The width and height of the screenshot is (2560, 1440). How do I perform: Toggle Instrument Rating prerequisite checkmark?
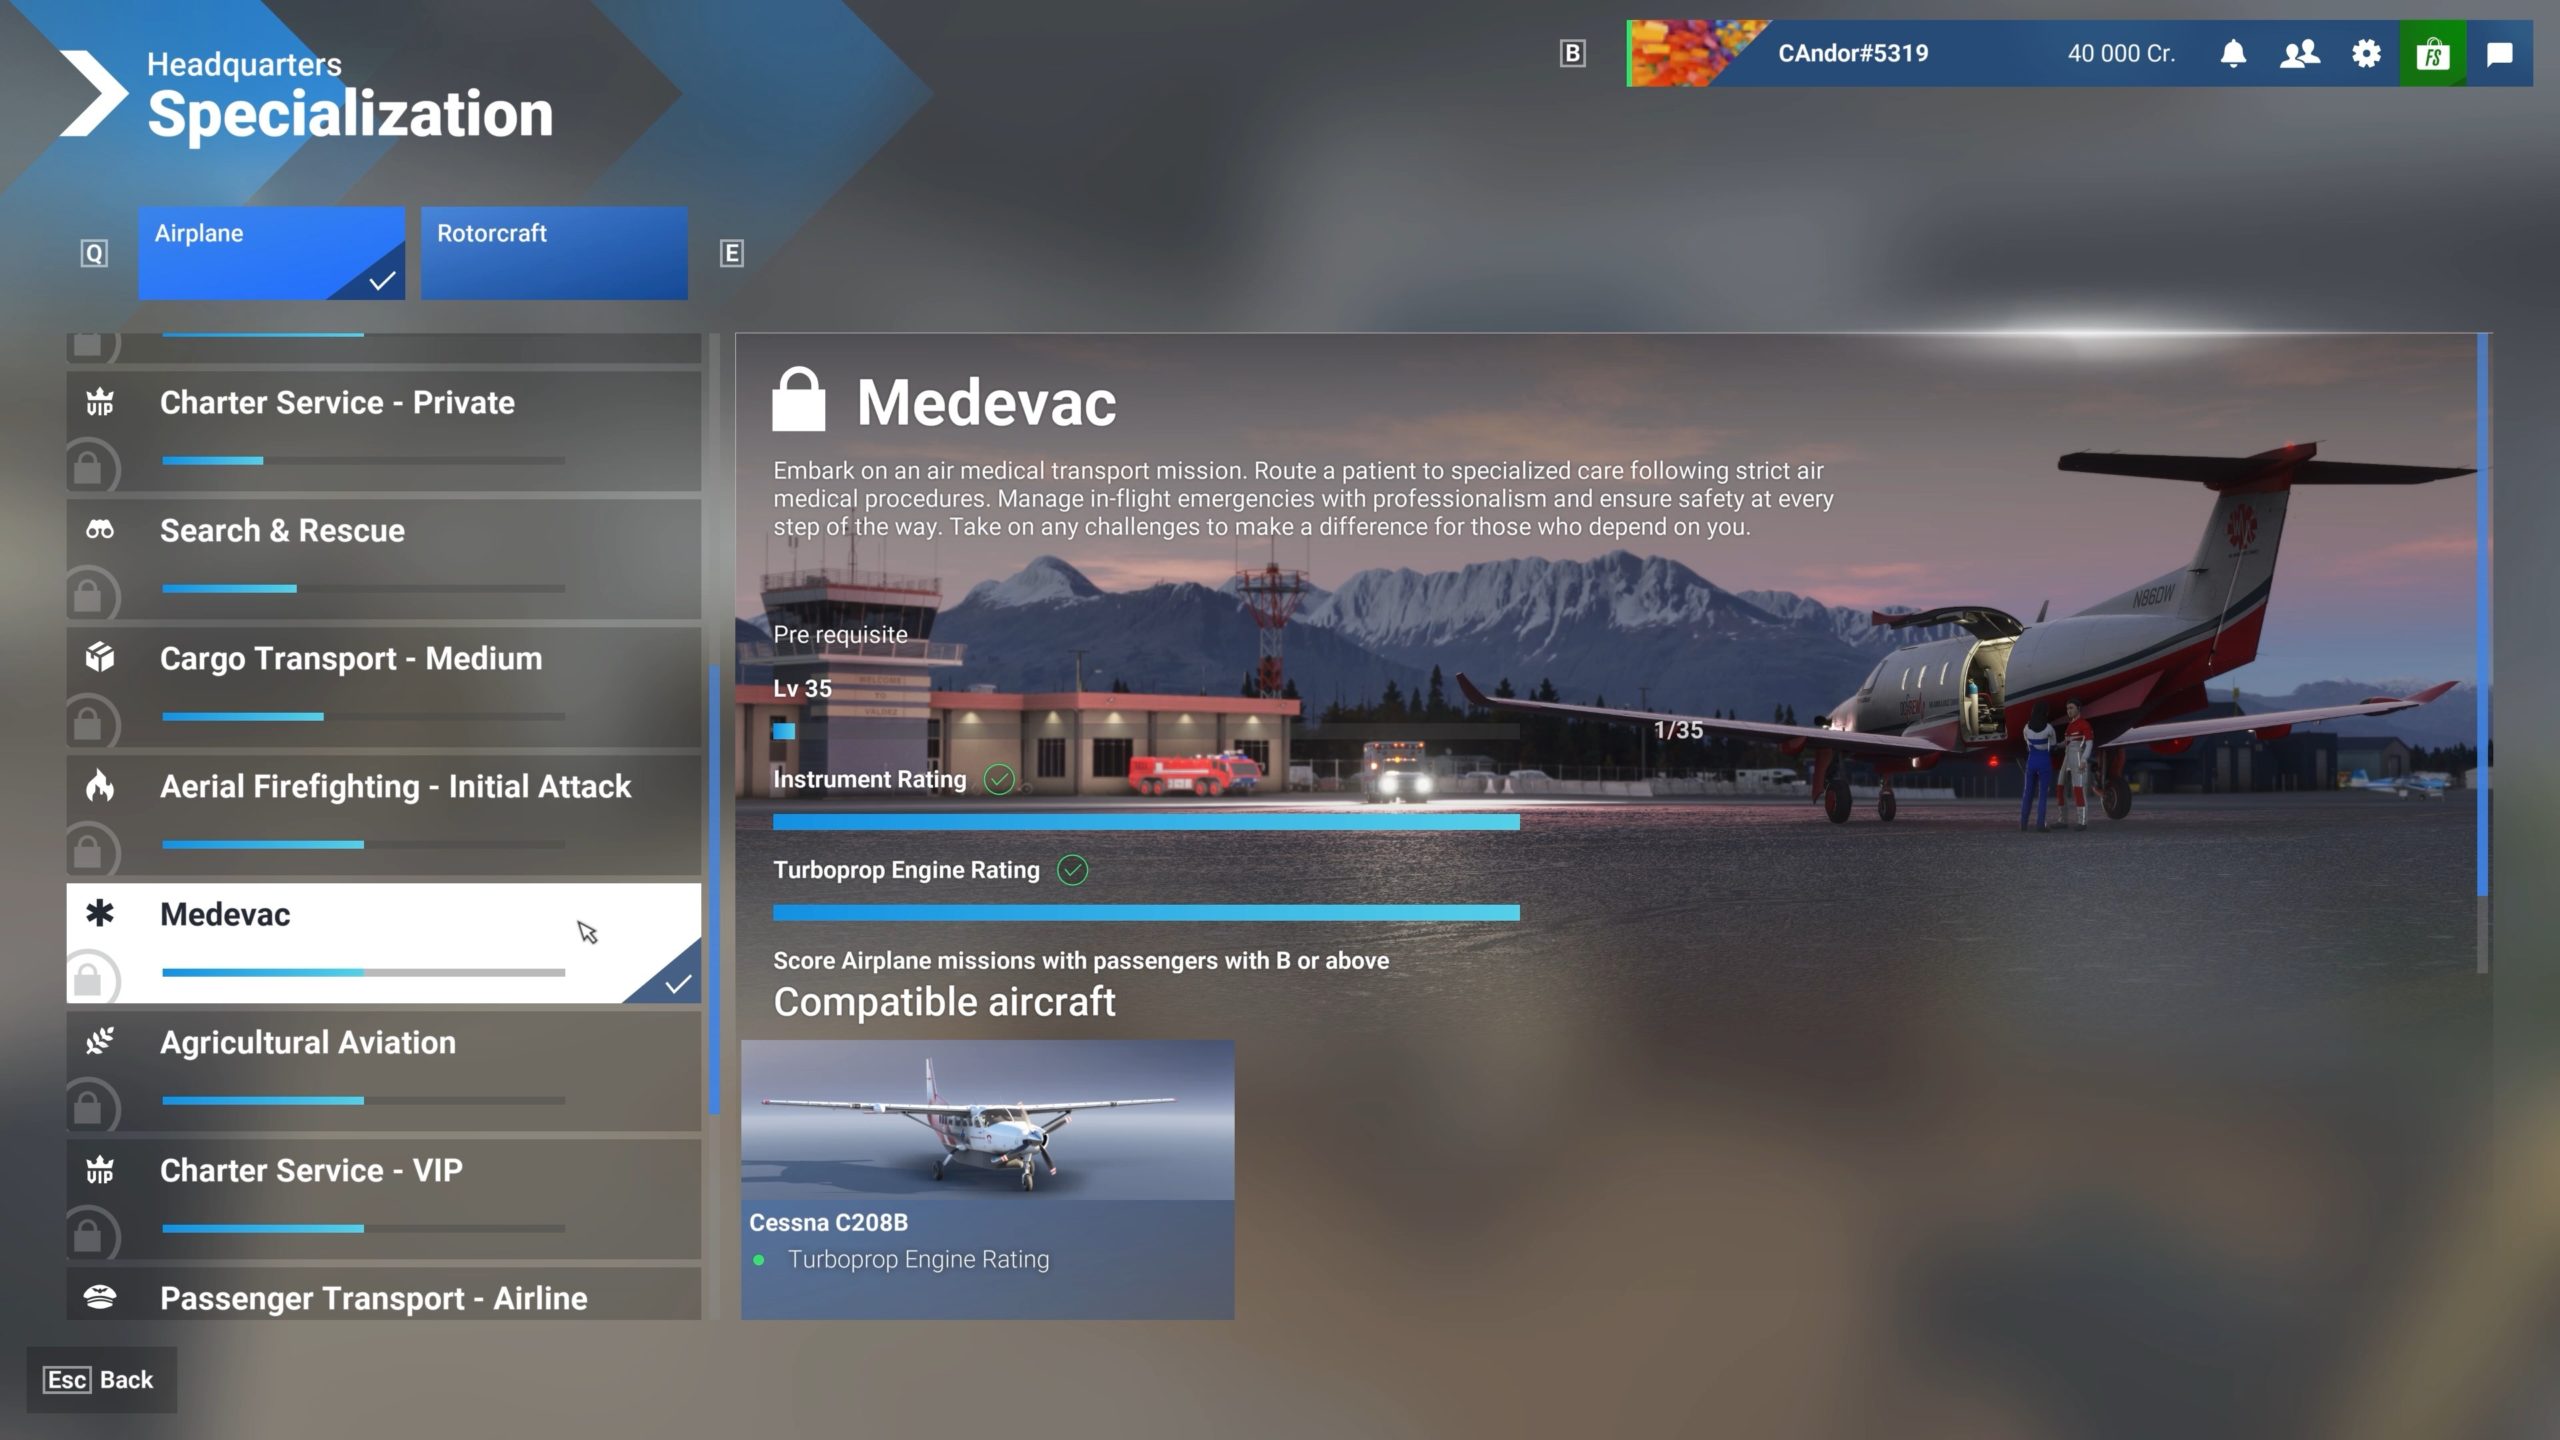click(995, 779)
